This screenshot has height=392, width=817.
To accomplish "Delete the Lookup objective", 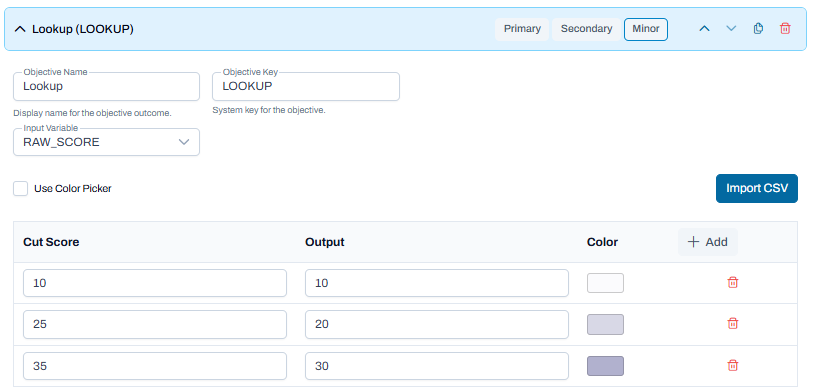I will pos(785,29).
